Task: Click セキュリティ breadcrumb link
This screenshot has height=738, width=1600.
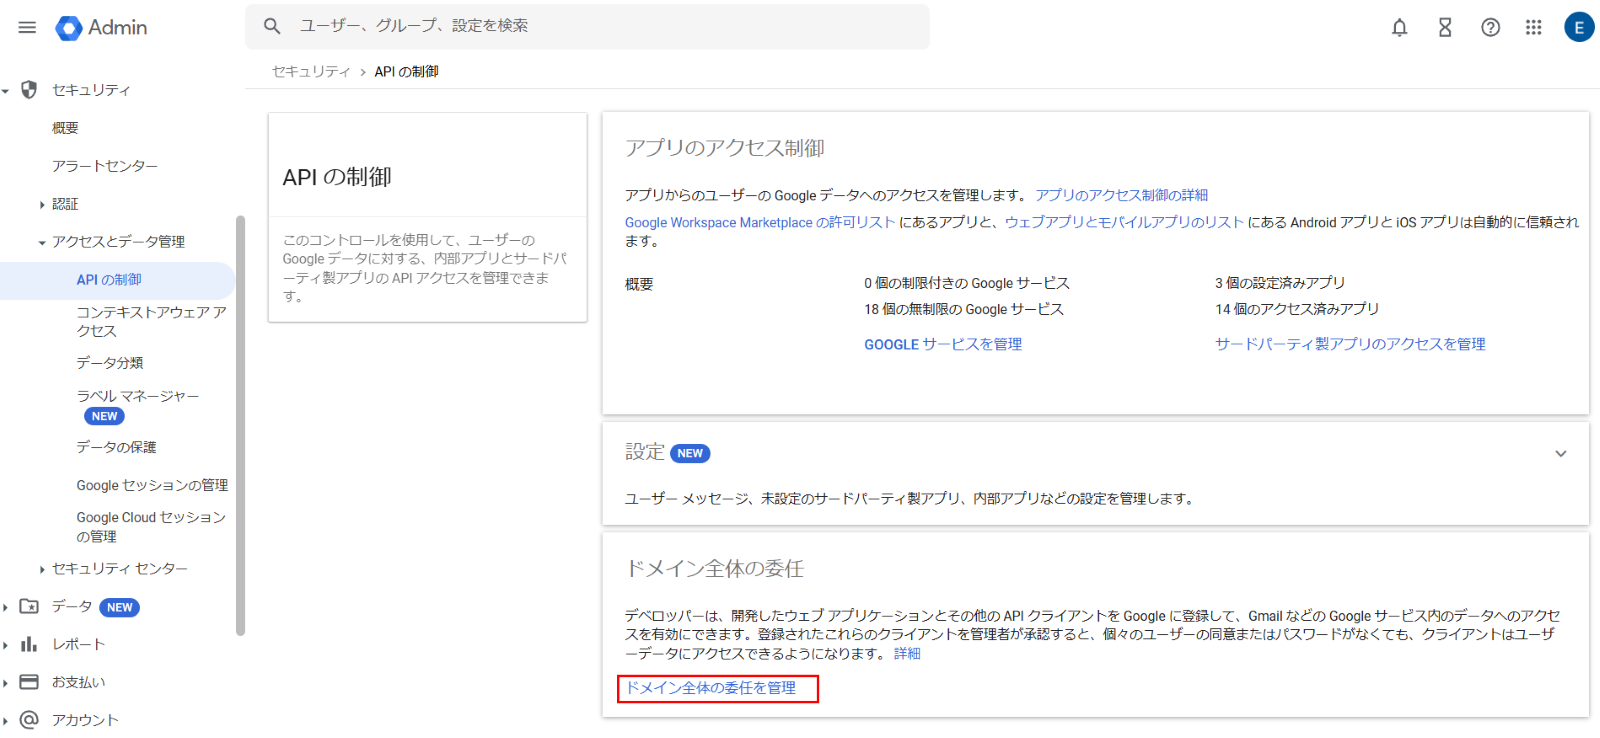Action: click(311, 72)
